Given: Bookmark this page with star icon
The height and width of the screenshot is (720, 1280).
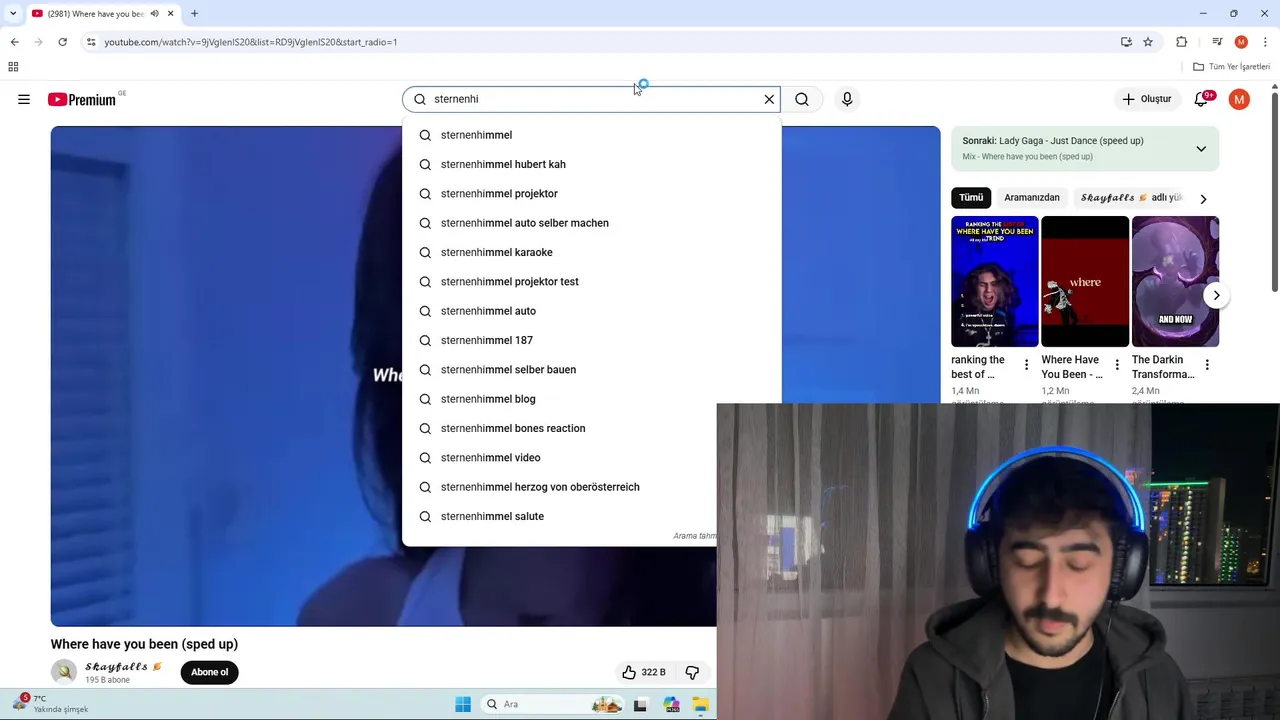Looking at the screenshot, I should click(1148, 42).
